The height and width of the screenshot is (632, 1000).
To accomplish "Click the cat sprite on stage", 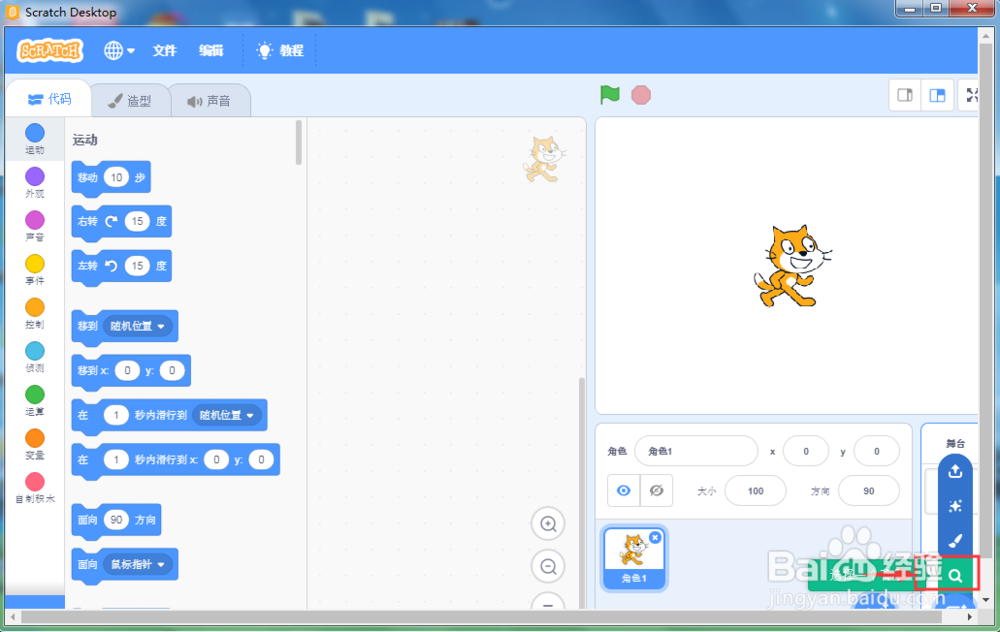I will [791, 266].
